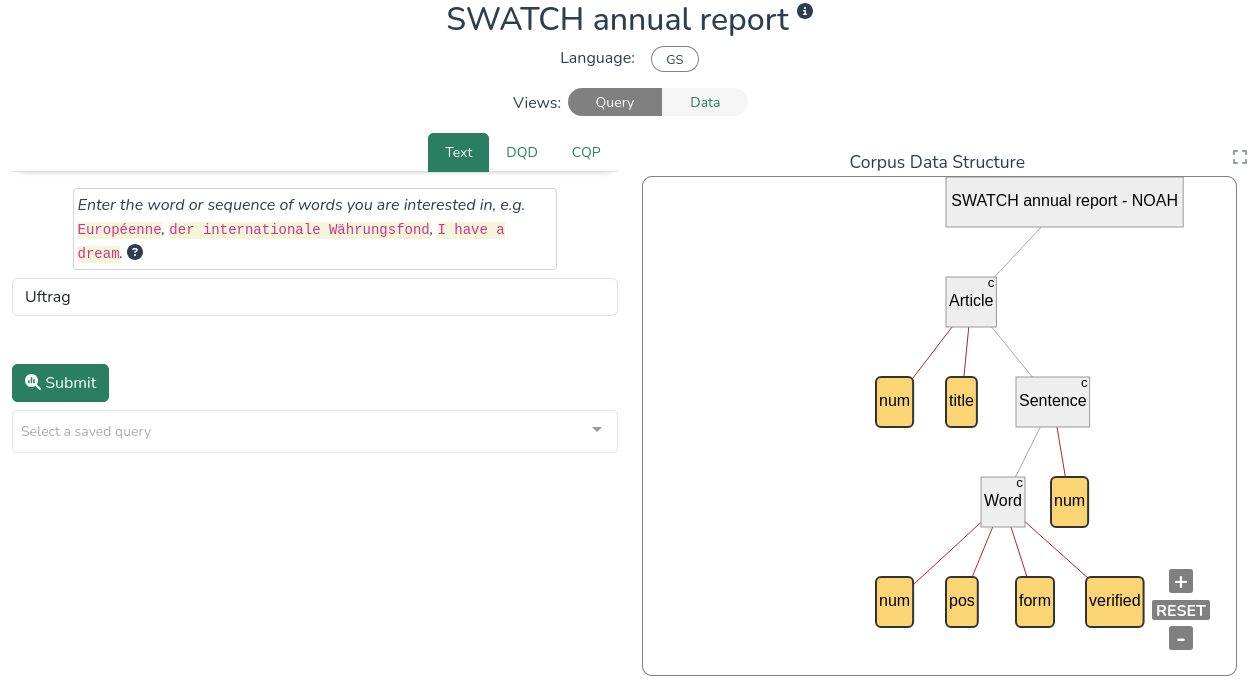Toggle fullscreen for Corpus Data Structure
Screen dimensions: 1259x682
point(1240,157)
